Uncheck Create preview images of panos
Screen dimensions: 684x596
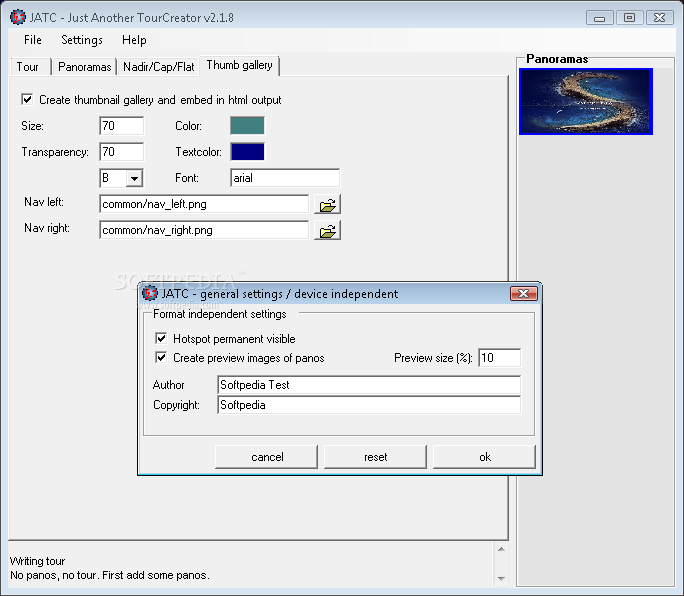[161, 358]
